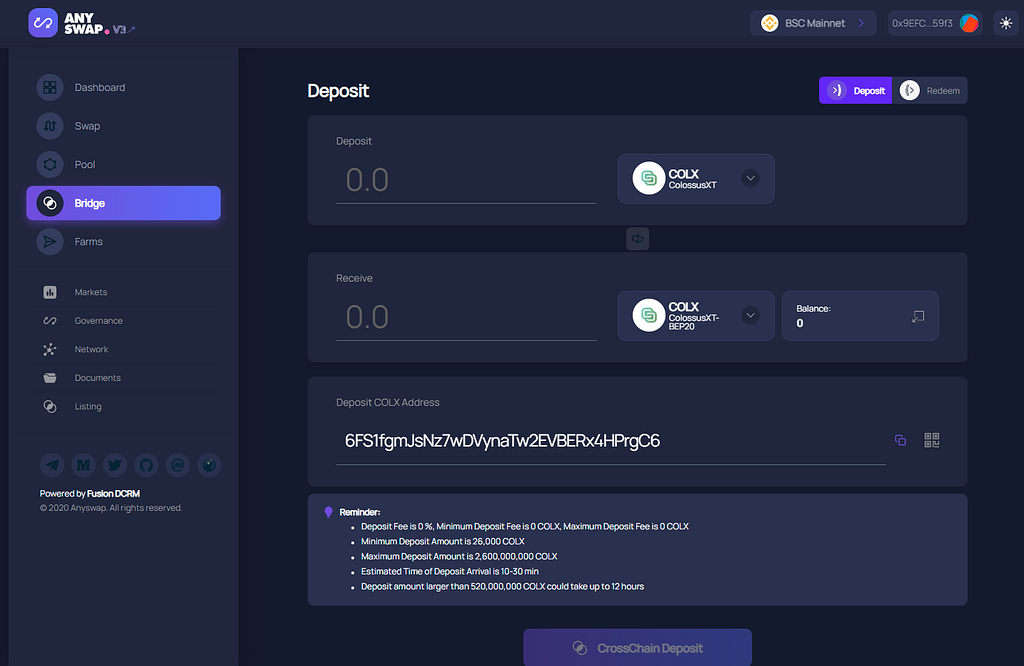Click the Markets chart icon
The height and width of the screenshot is (666, 1024).
50,292
